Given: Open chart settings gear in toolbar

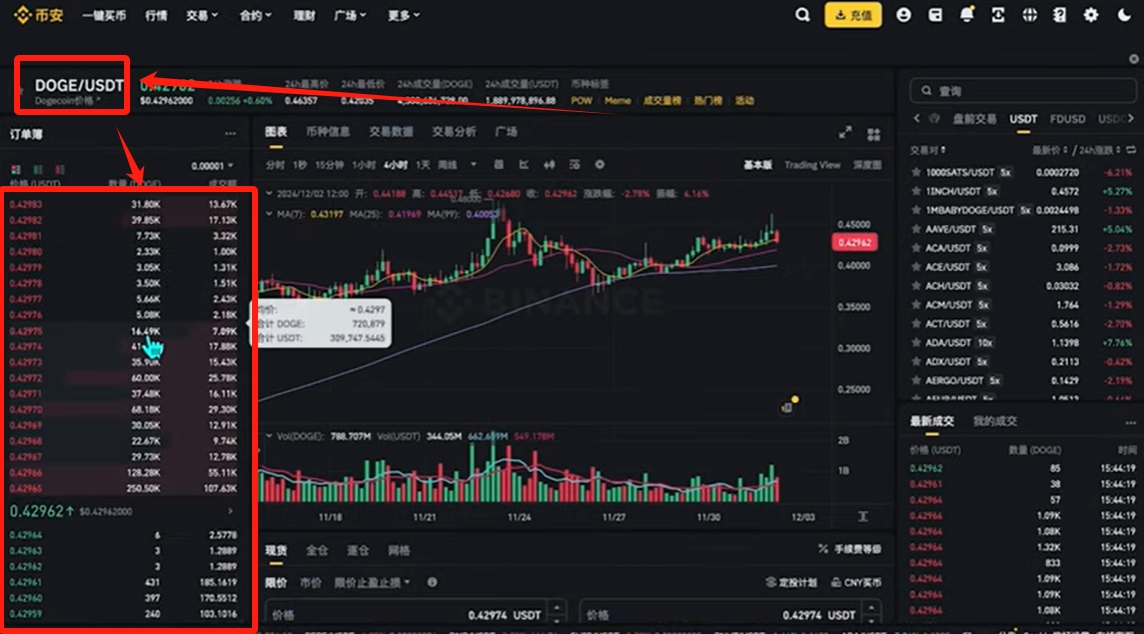Looking at the screenshot, I should (600, 165).
